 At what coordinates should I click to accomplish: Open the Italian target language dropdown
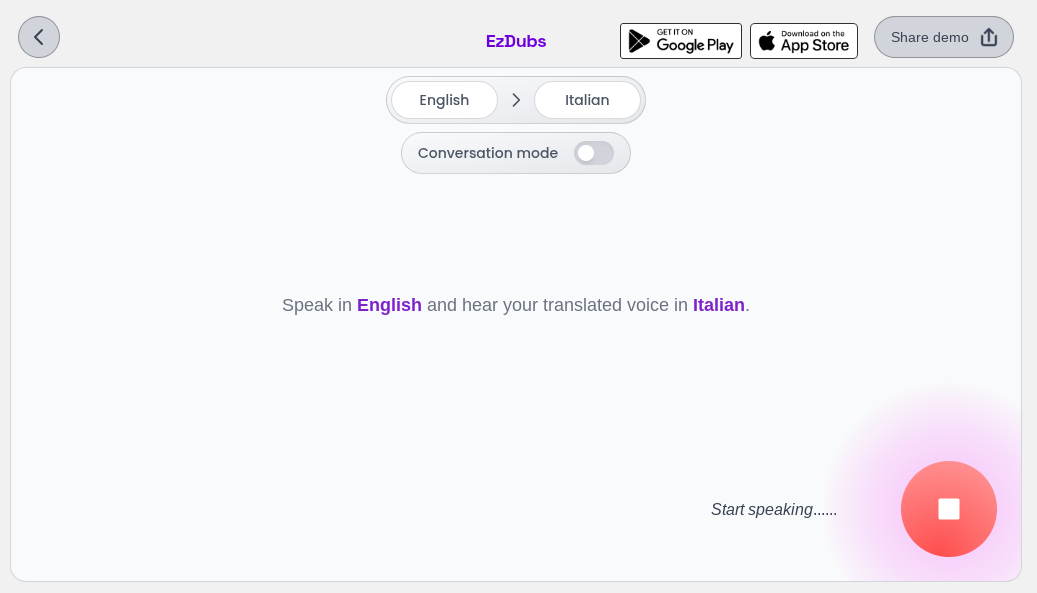click(587, 100)
